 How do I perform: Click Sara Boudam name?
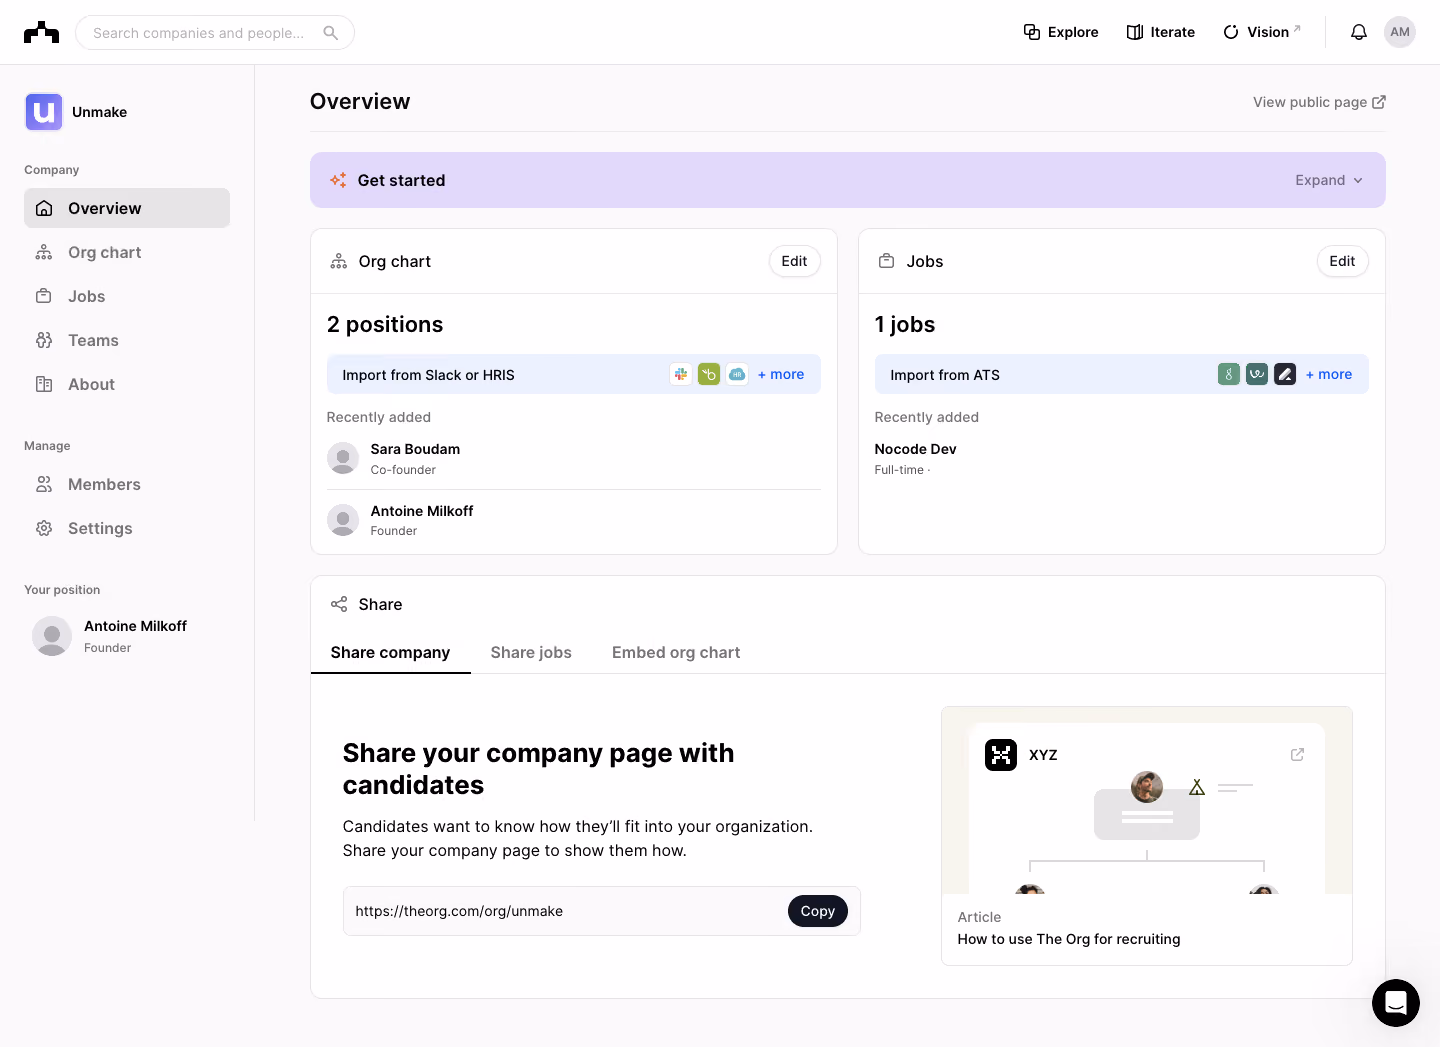click(x=415, y=449)
